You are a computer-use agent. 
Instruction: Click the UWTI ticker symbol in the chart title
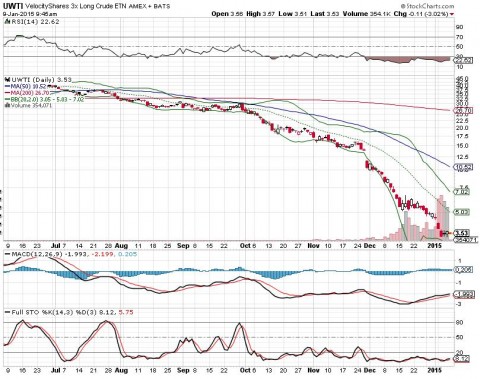[12, 6]
